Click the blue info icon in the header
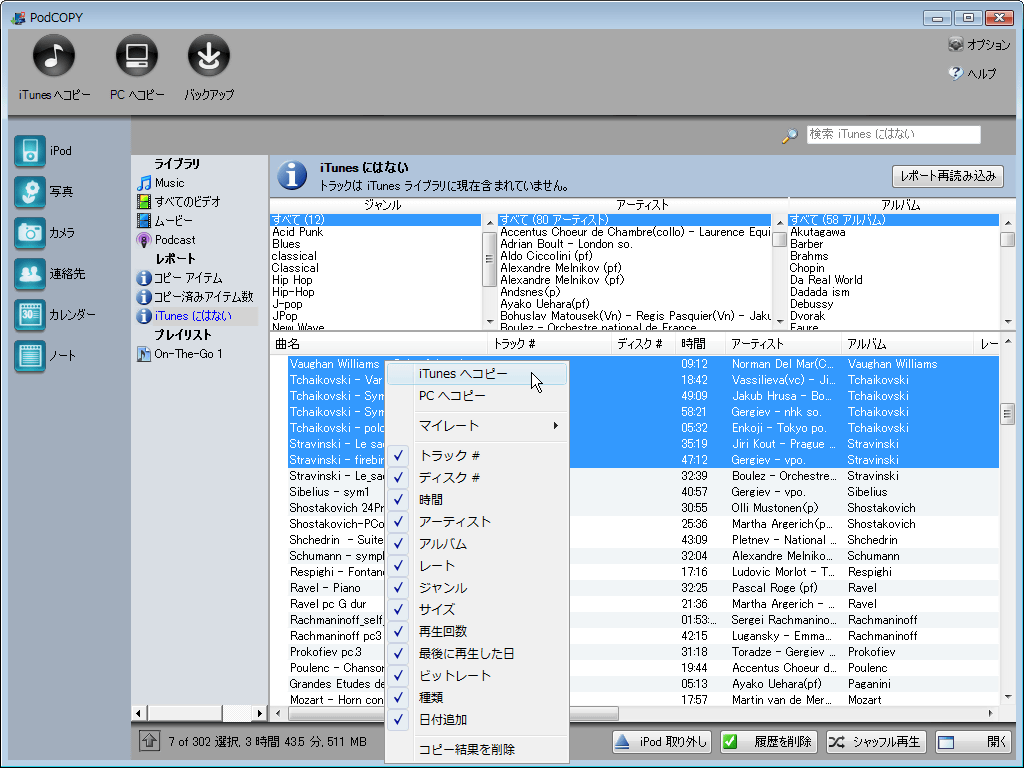 tap(292, 176)
